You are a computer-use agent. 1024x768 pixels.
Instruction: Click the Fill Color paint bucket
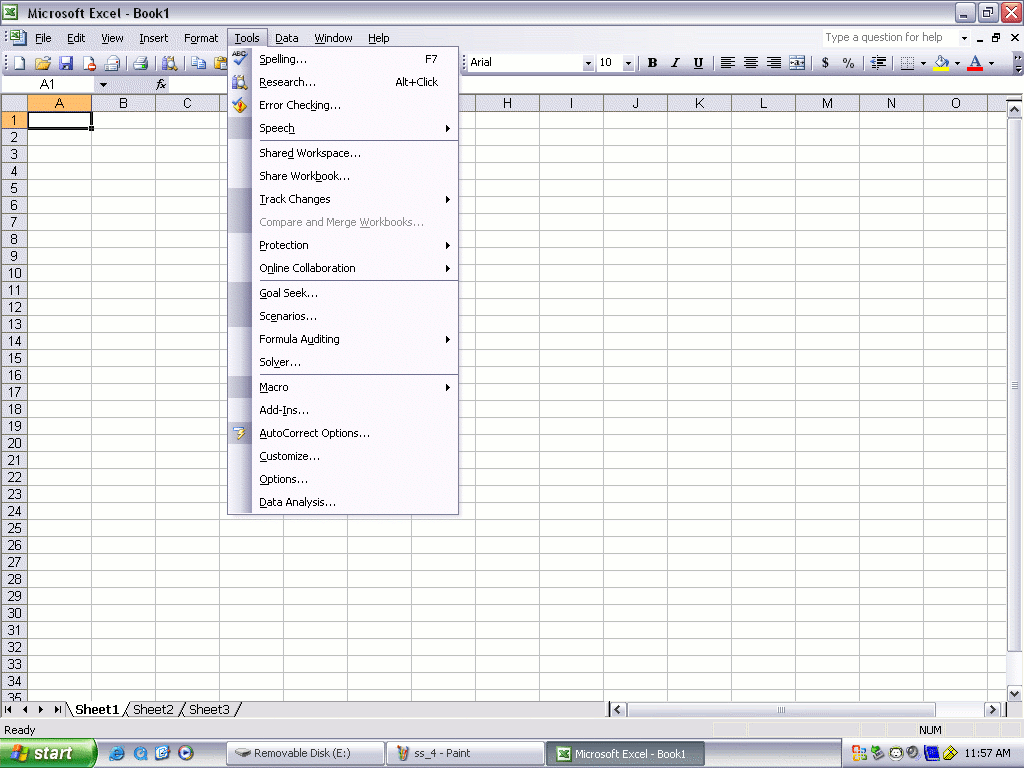click(941, 63)
